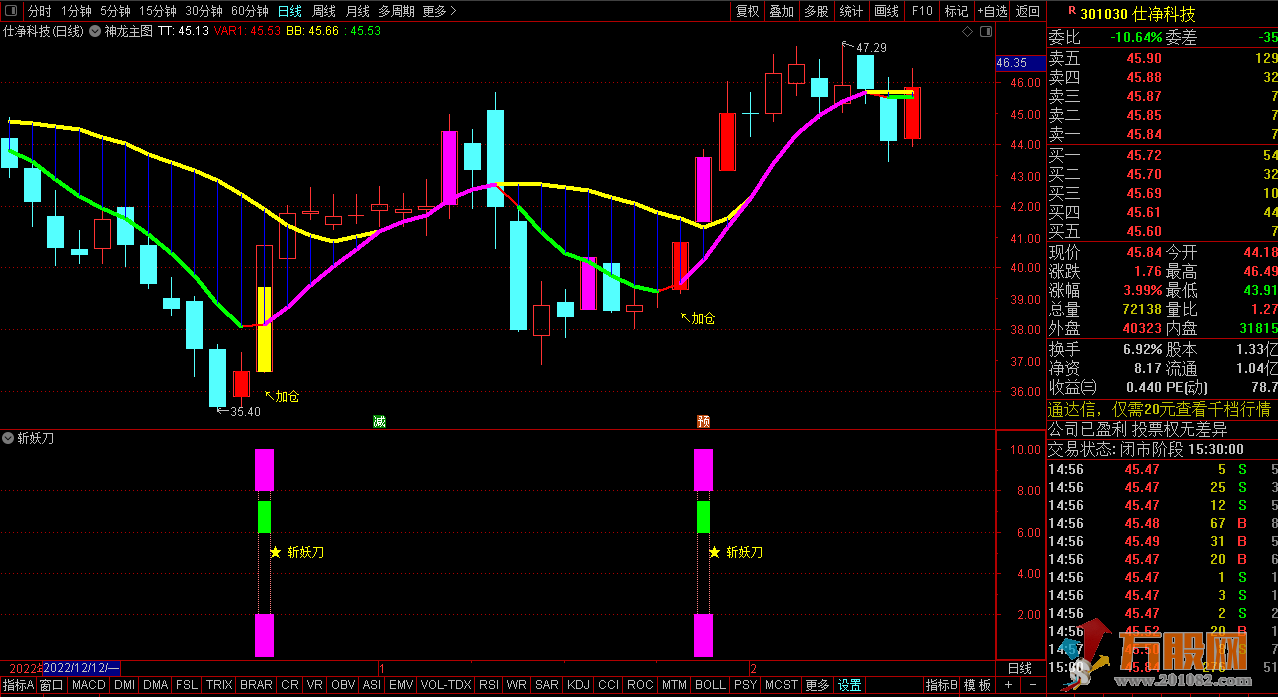Click the 复权 button in top toolbar
Screen dimensions: 1278x697
(x=747, y=11)
